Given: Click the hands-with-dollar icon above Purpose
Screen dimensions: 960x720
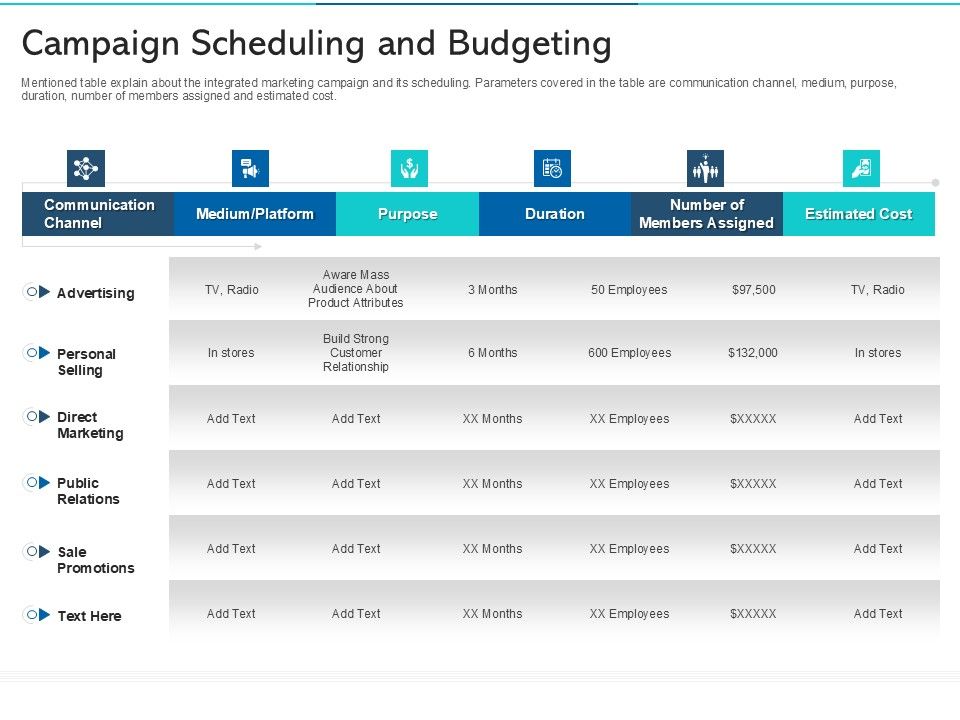Looking at the screenshot, I should (x=409, y=169).
